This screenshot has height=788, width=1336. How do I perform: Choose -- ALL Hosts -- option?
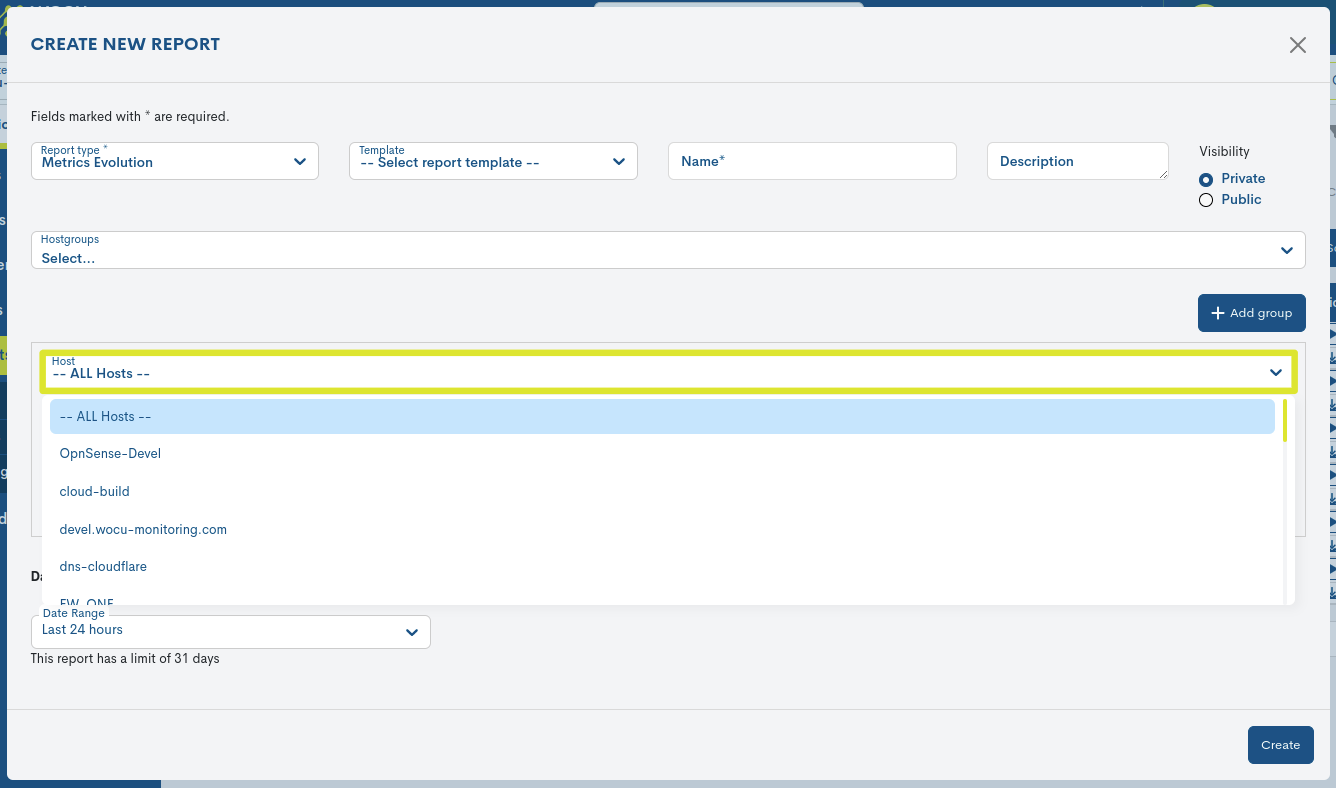[662, 417]
